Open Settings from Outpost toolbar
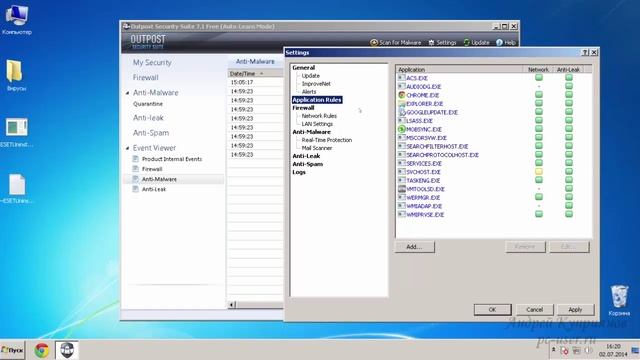Screen dimensions: 640x360 pos(442,42)
